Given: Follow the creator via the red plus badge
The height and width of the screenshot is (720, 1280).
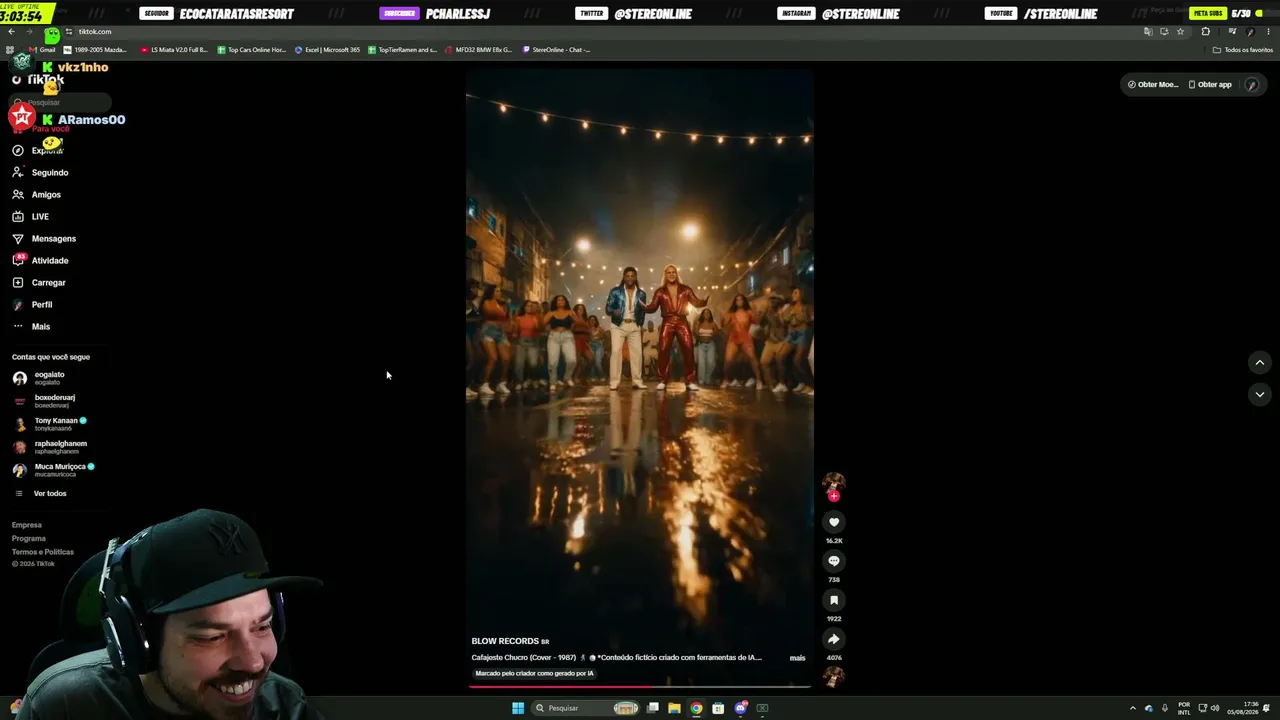Looking at the screenshot, I should (834, 496).
